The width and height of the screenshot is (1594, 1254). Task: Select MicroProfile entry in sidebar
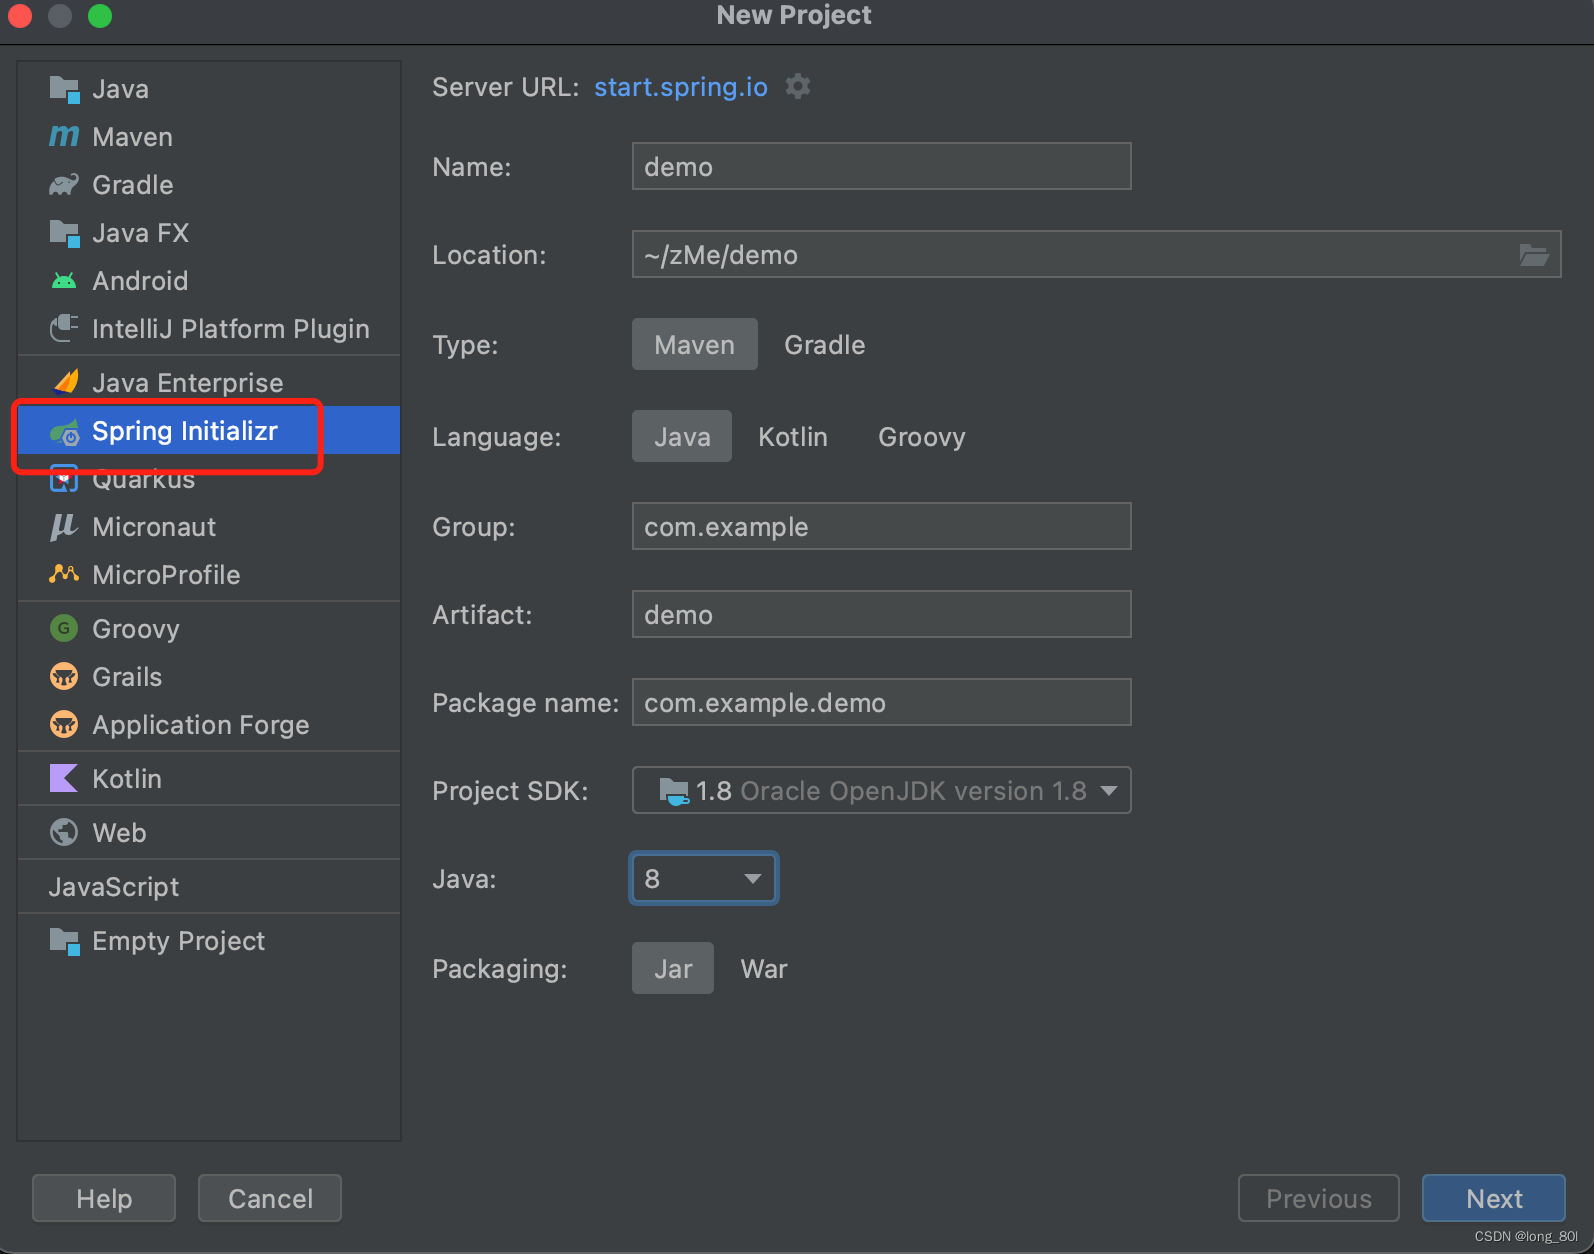[209, 574]
